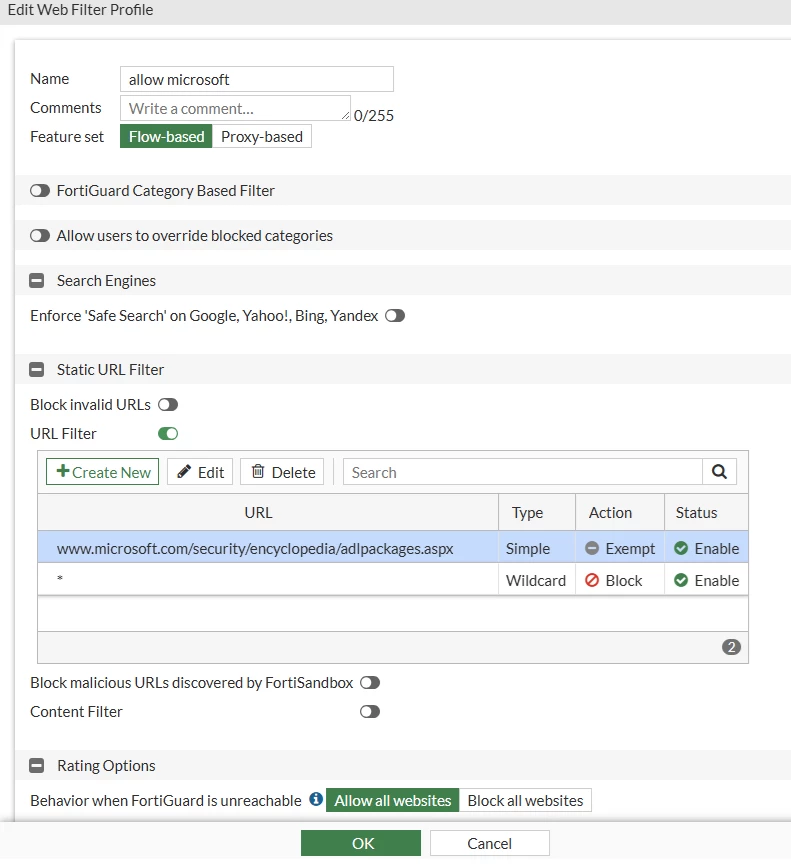Click the Comments text area
791x867 pixels.
(x=235, y=108)
